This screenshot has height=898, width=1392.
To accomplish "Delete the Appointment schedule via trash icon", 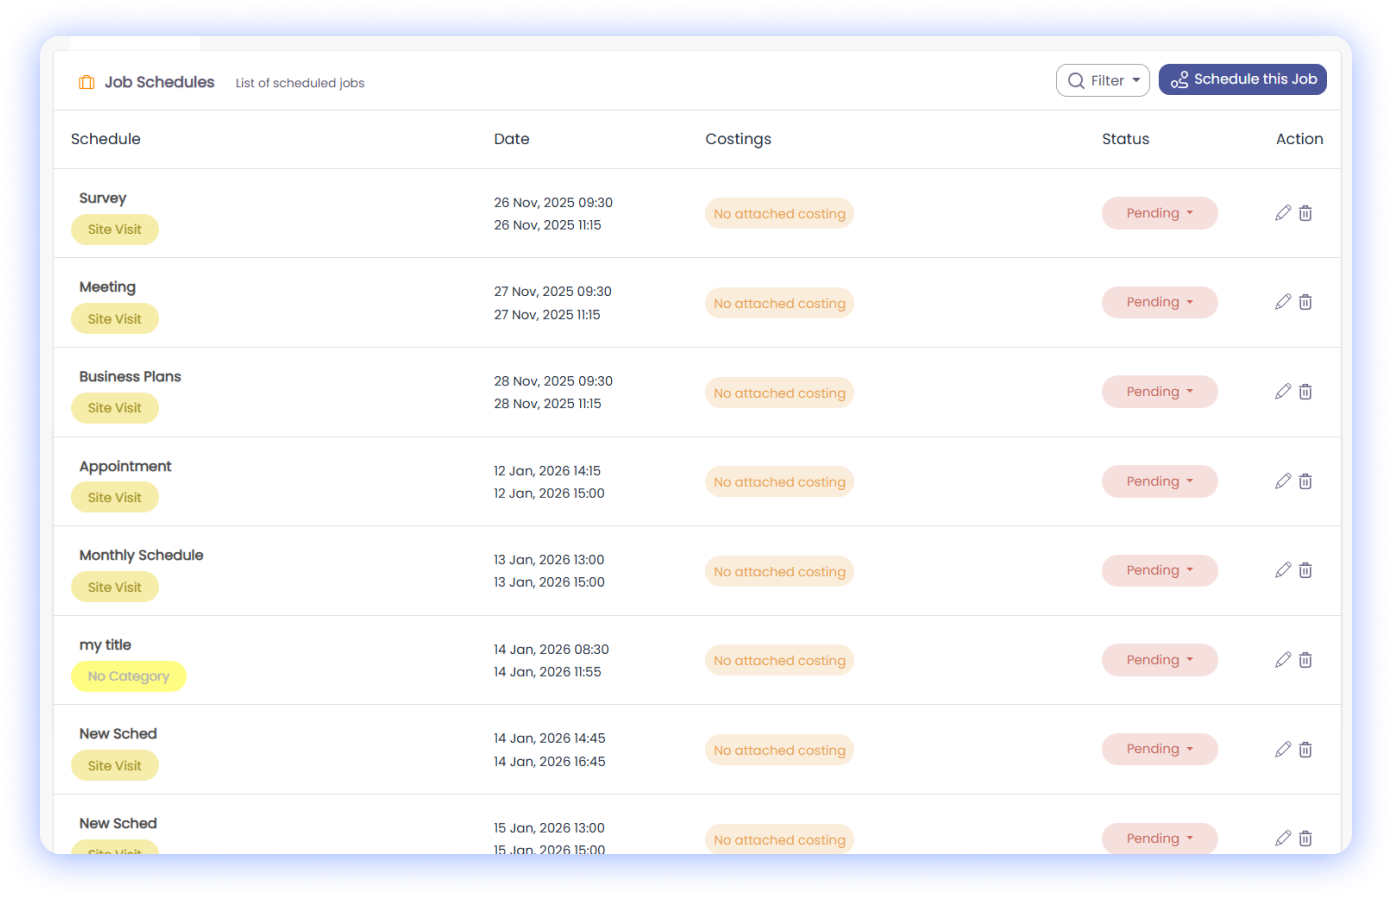I will pyautogui.click(x=1305, y=481).
